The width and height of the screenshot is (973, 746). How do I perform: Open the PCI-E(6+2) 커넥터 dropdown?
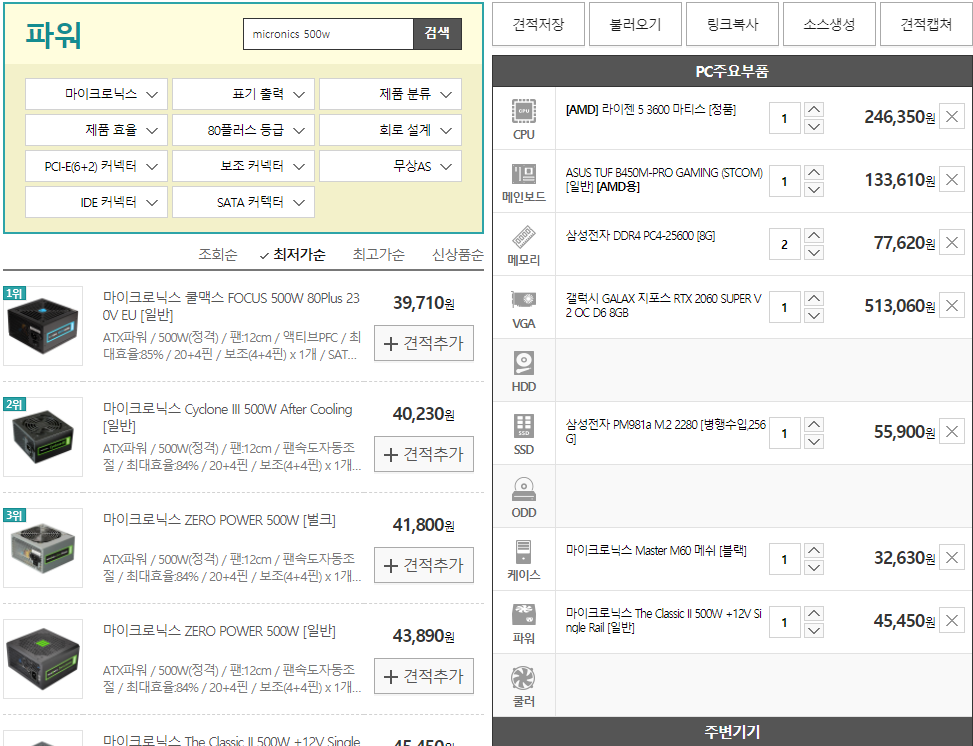pyautogui.click(x=96, y=166)
